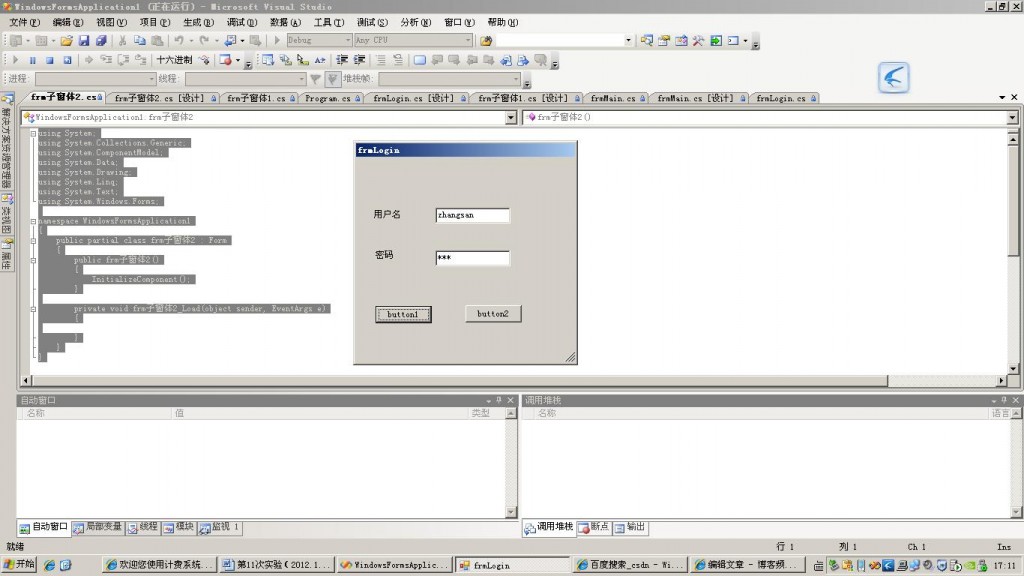This screenshot has height=576, width=1024.
Task: Redo the last undone action
Action: click(x=204, y=40)
